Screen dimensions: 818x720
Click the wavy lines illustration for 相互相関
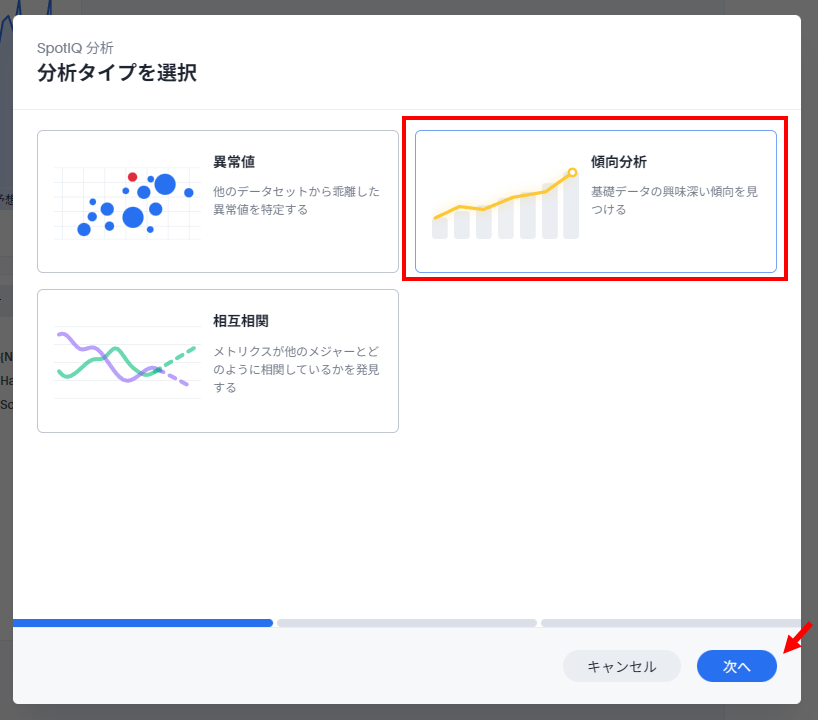coord(126,362)
